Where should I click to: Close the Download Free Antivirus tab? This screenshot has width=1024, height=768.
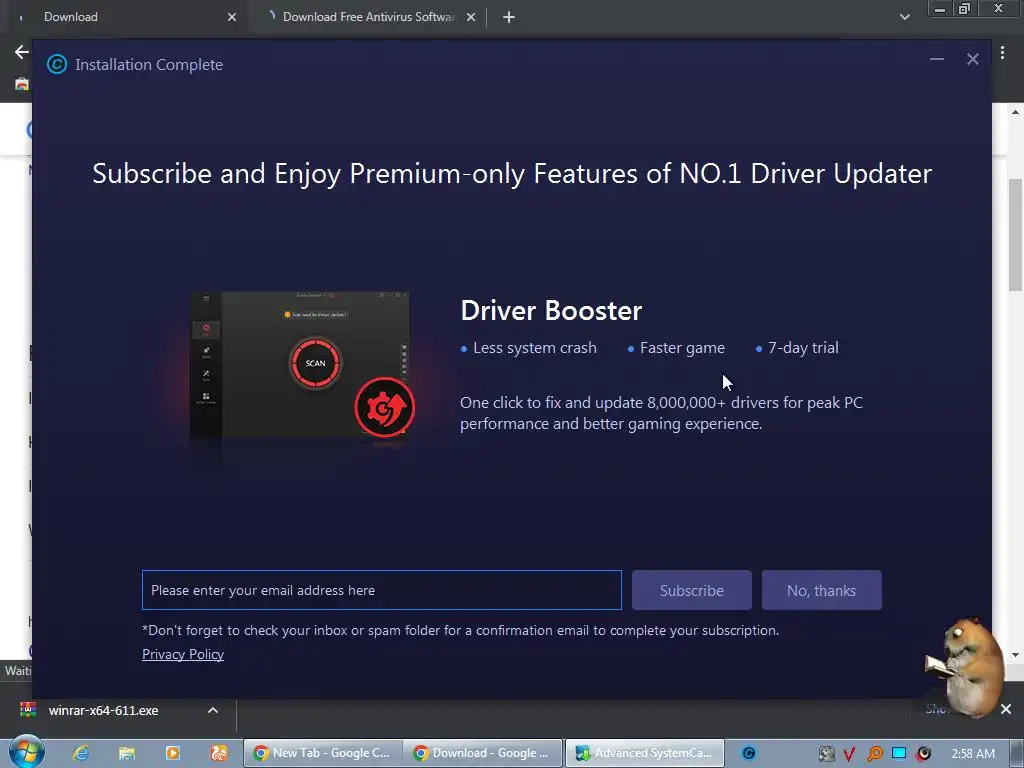point(471,17)
